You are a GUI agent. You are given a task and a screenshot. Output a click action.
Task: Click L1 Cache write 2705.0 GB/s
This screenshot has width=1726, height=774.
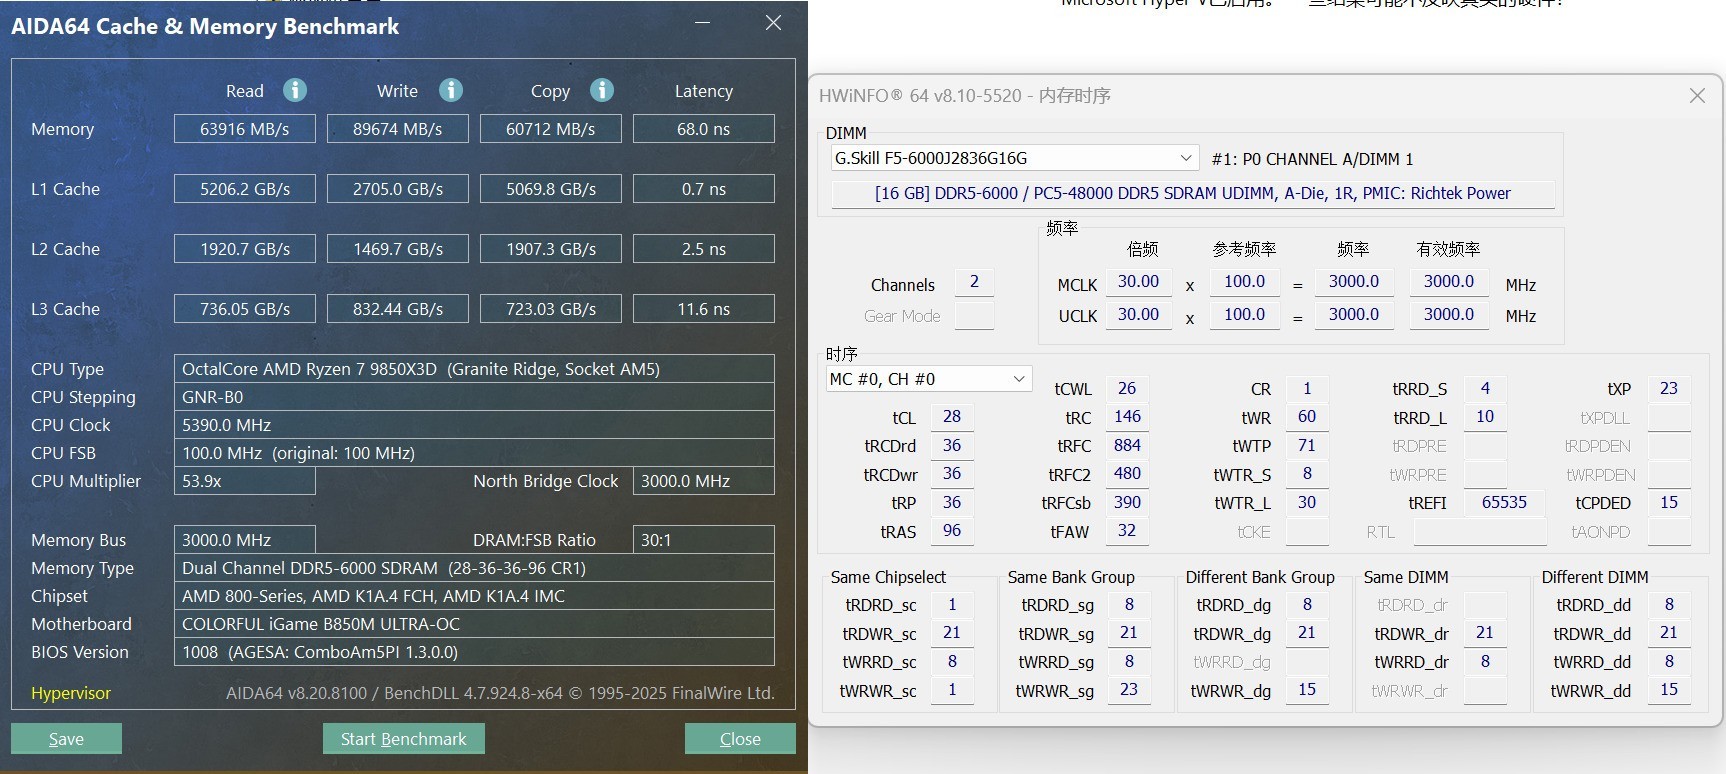[398, 189]
